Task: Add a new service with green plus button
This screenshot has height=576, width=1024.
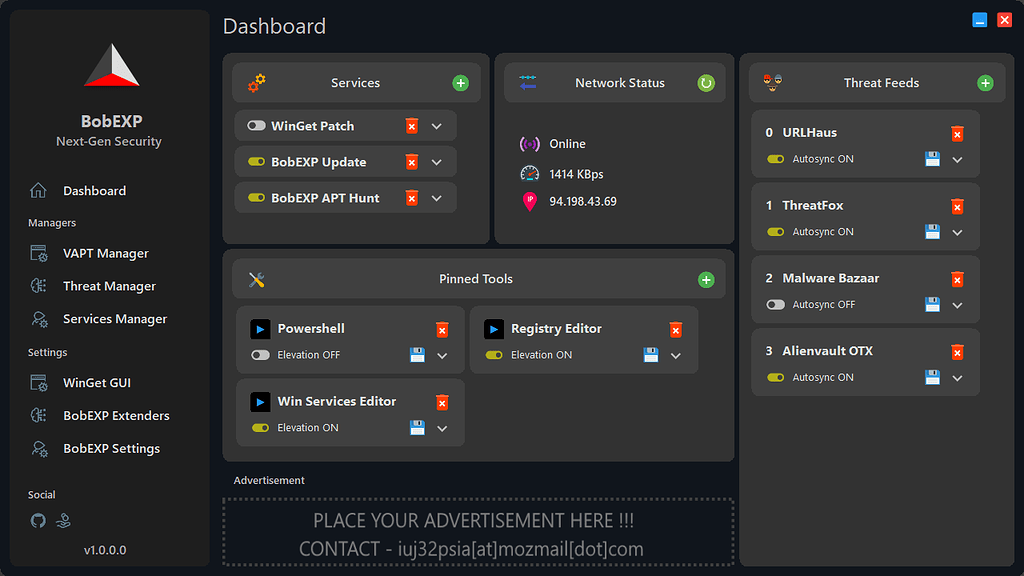Action: tap(460, 83)
